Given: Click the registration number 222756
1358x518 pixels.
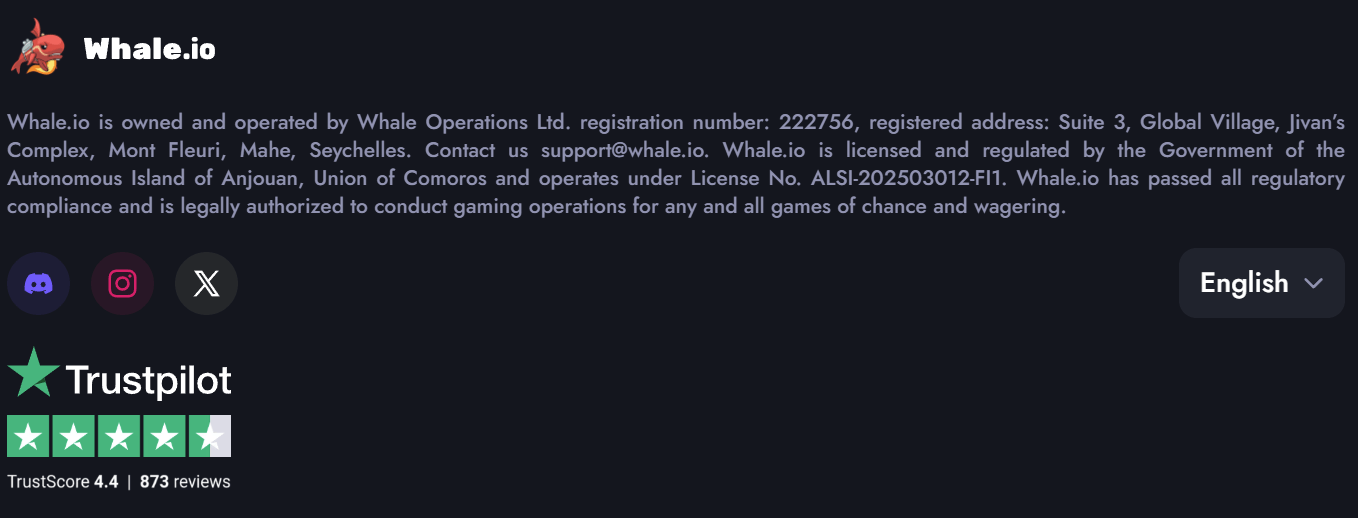Looking at the screenshot, I should [x=815, y=123].
